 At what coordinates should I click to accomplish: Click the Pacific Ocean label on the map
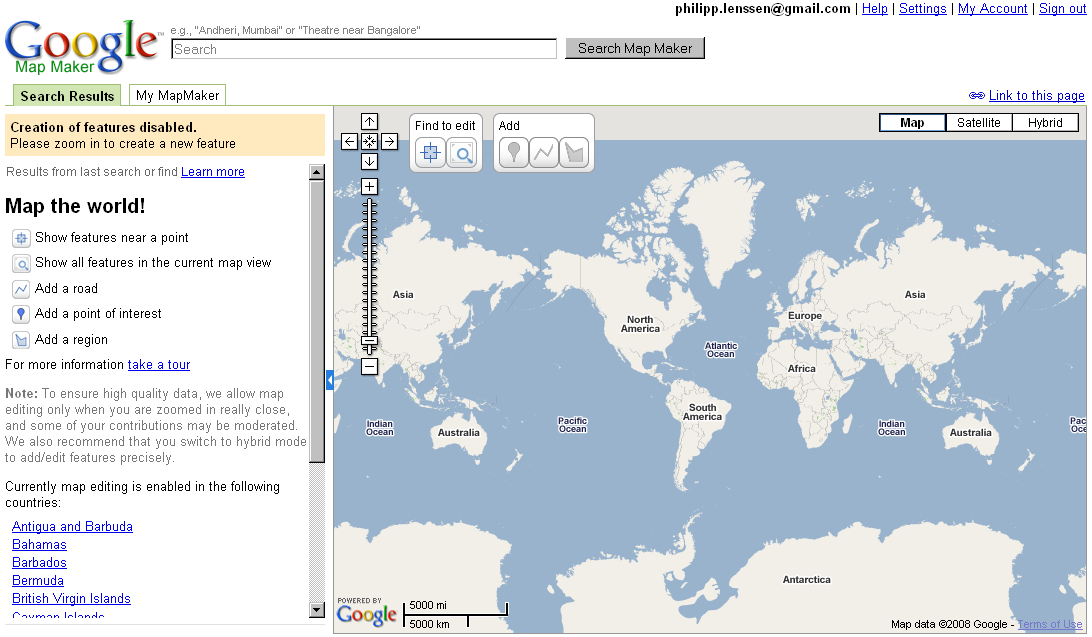tap(572, 425)
